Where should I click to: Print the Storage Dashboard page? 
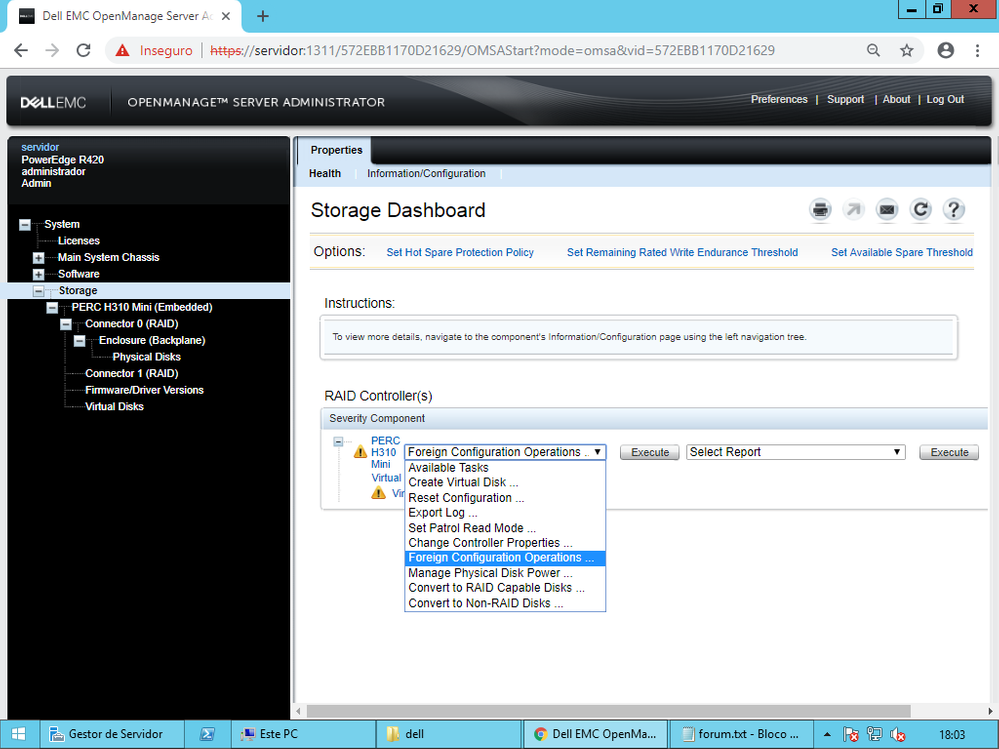(x=820, y=210)
